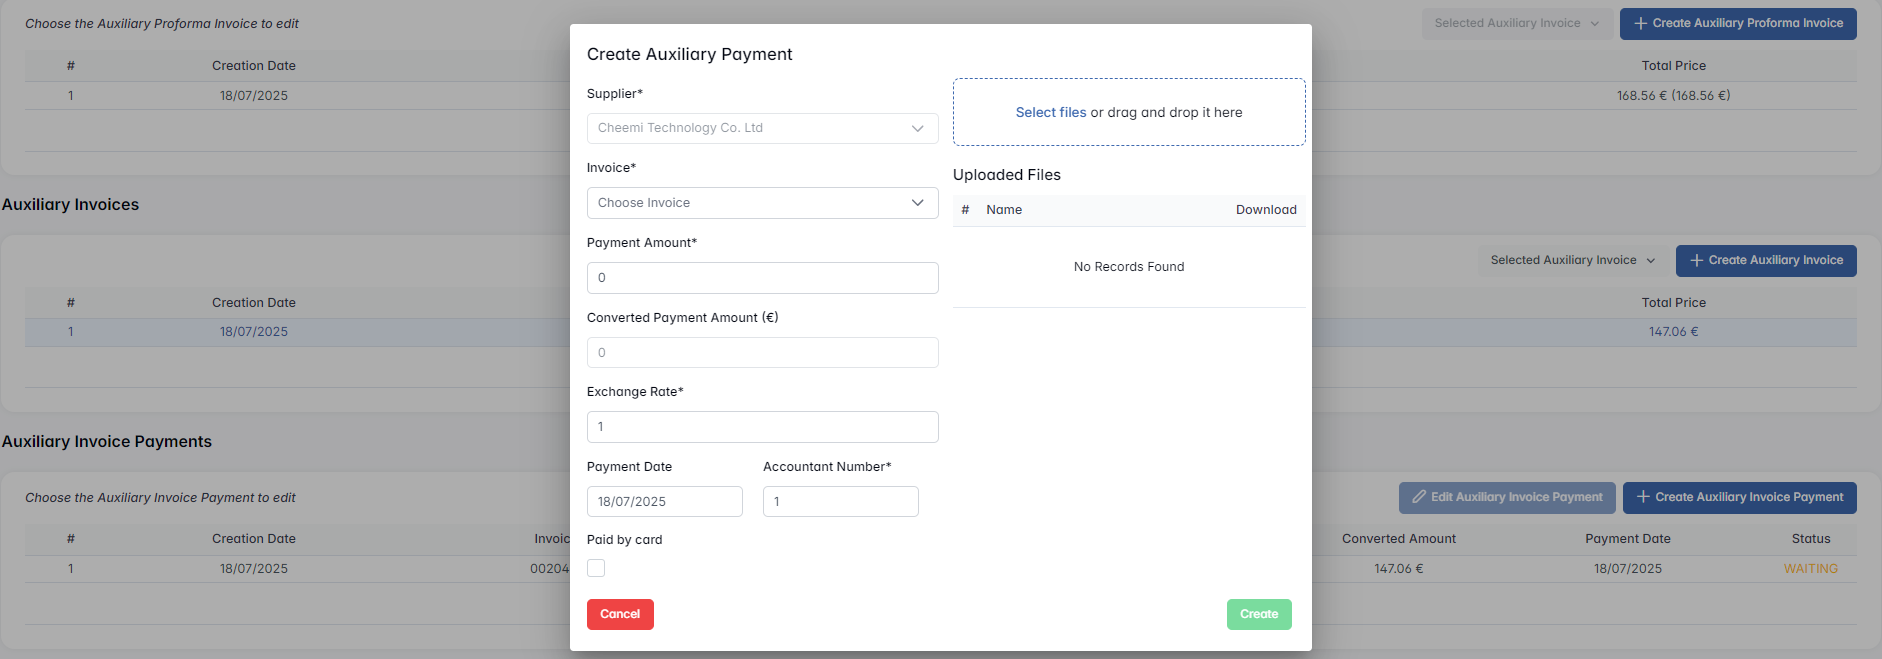
Task: Open the Payment Date field
Action: pyautogui.click(x=664, y=502)
